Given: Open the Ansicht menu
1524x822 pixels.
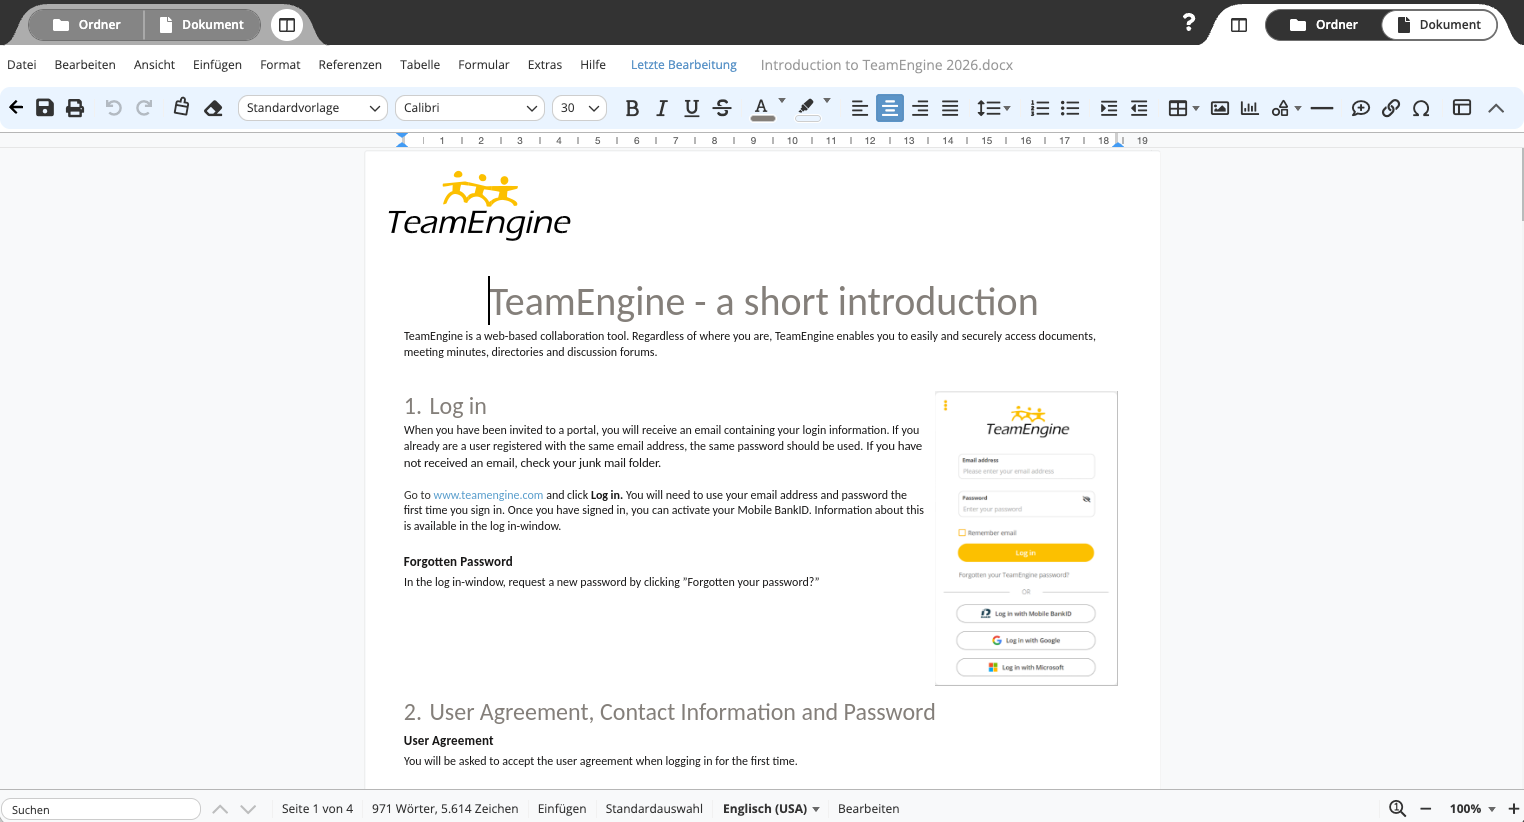Looking at the screenshot, I should (154, 65).
